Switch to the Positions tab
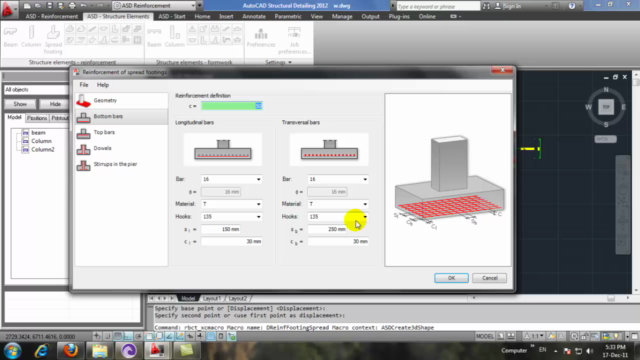This screenshot has height=360, width=640. pos(37,118)
